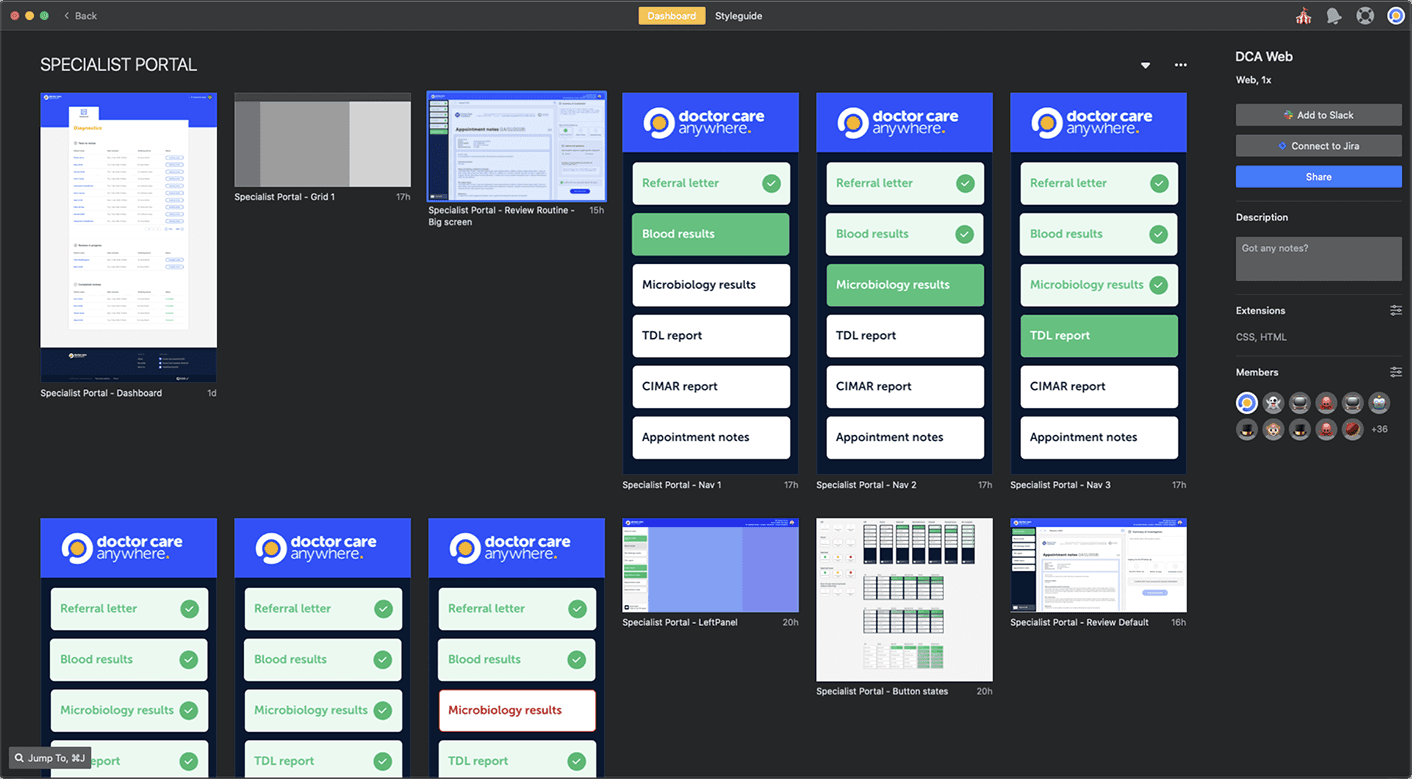The height and width of the screenshot is (779, 1412).
Task: Click the 'Web, 1x' project type text
Action: (x=1254, y=80)
